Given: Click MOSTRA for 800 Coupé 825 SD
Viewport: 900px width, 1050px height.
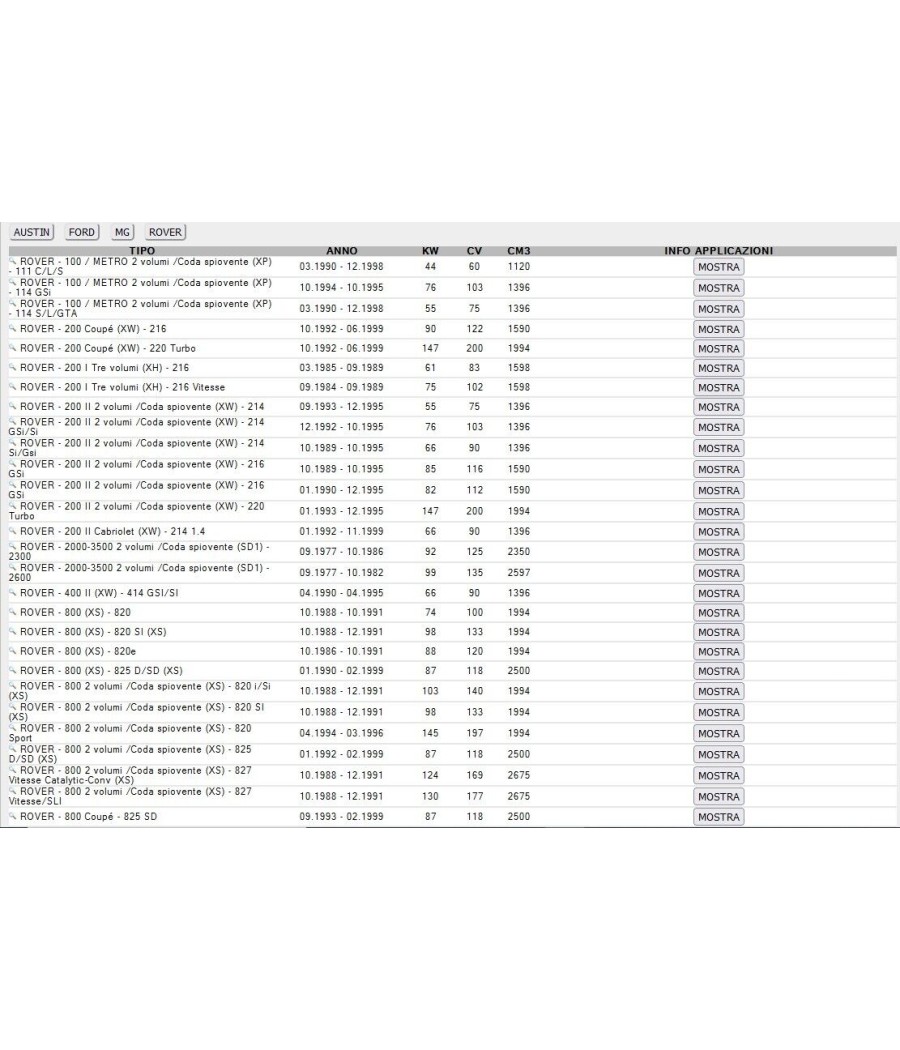Looking at the screenshot, I should [x=719, y=817].
